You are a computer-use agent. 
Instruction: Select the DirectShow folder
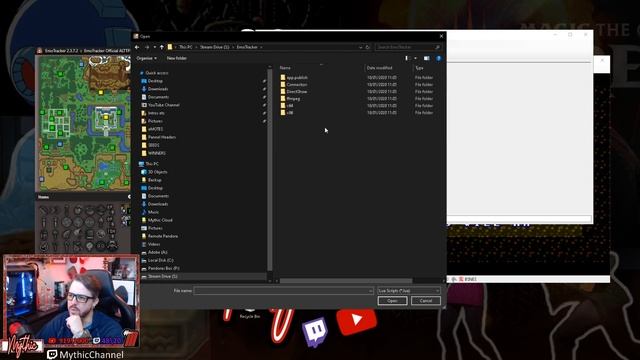tap(297, 91)
